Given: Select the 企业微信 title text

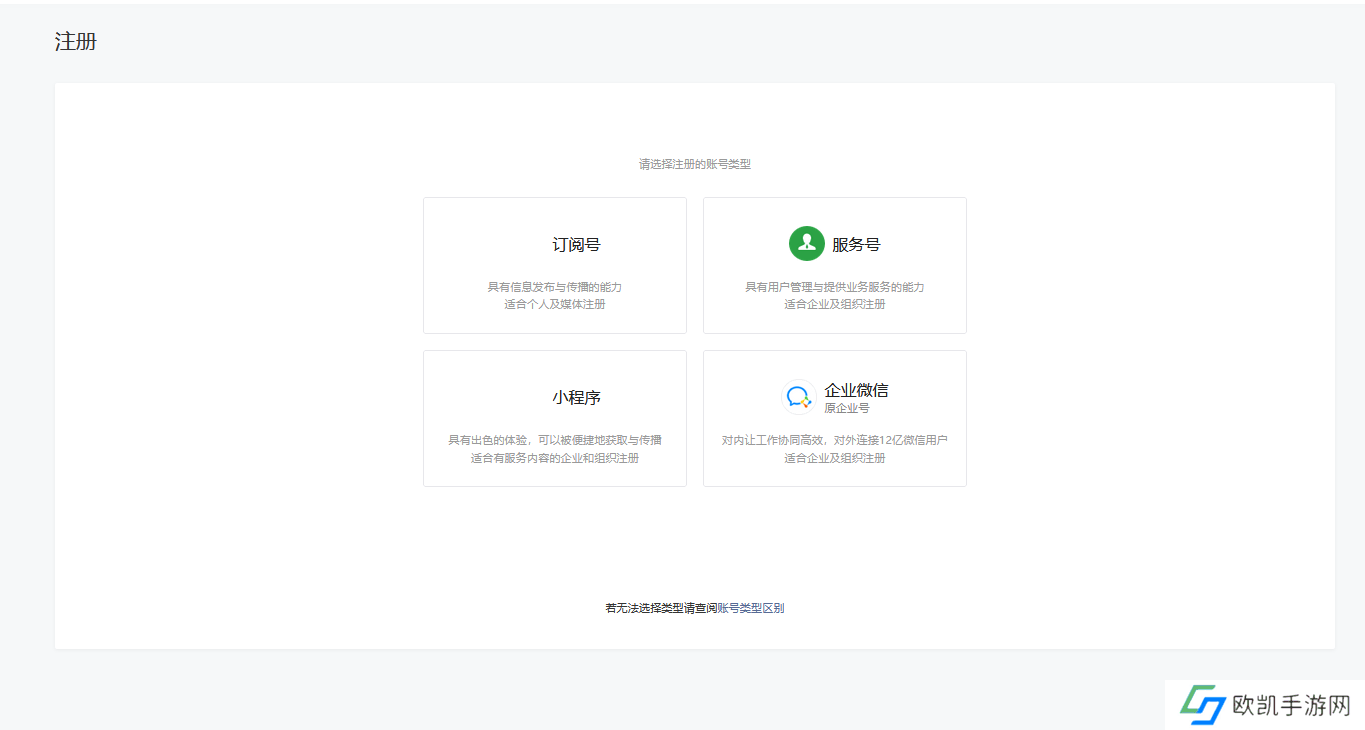Looking at the screenshot, I should tap(856, 390).
